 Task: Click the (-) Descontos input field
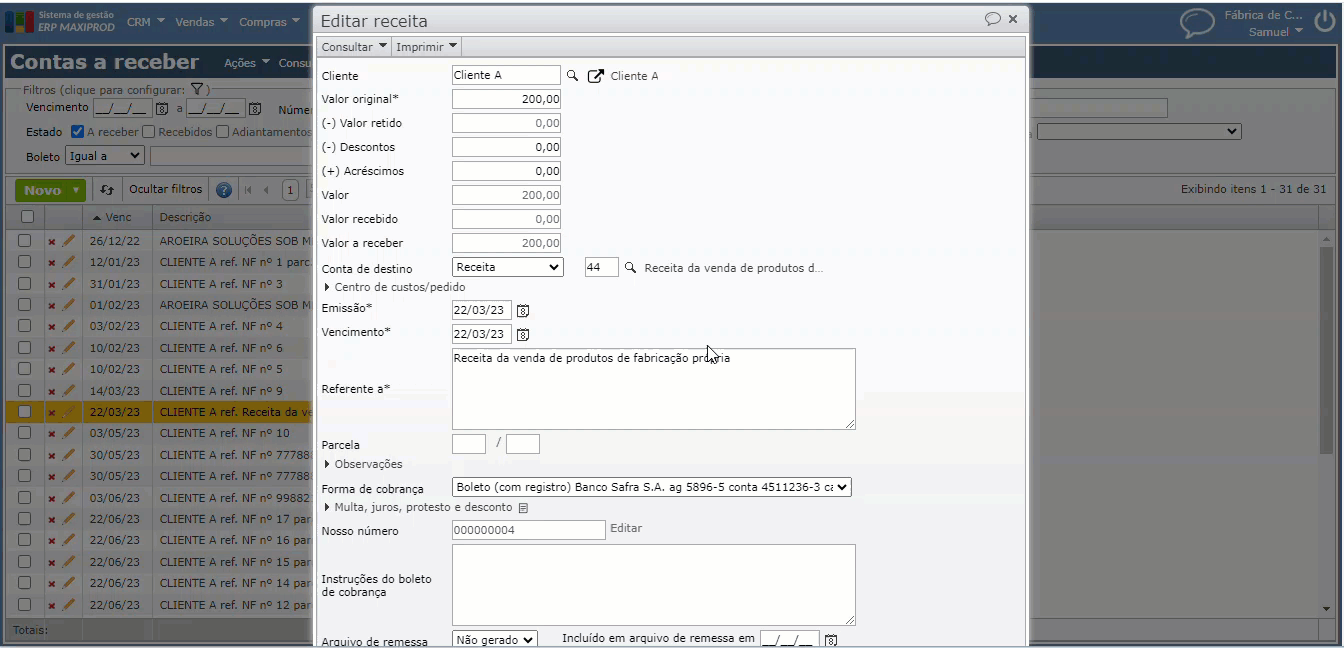coord(506,147)
